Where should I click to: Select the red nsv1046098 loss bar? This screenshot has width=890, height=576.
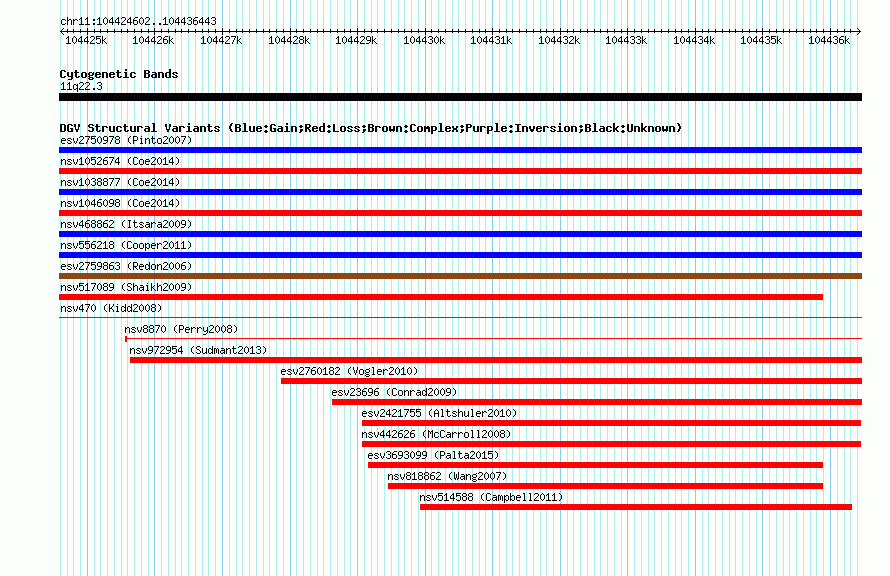[x=460, y=213]
